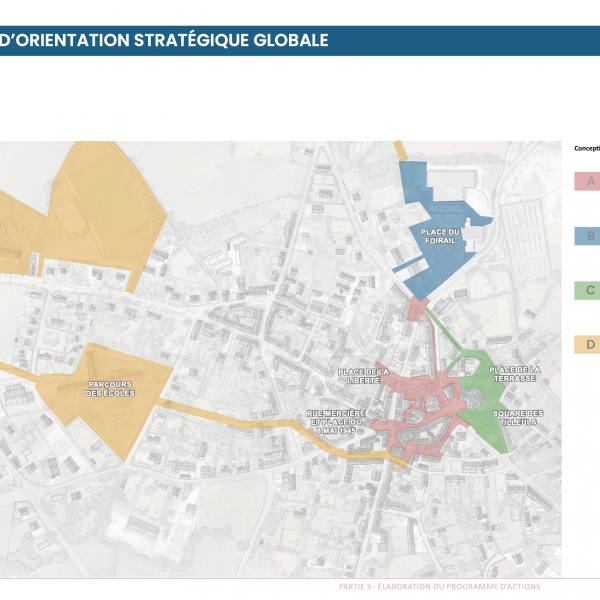The height and width of the screenshot is (600, 600).
Task: Select the orange path segment above the blue zone
Action: 402,150
